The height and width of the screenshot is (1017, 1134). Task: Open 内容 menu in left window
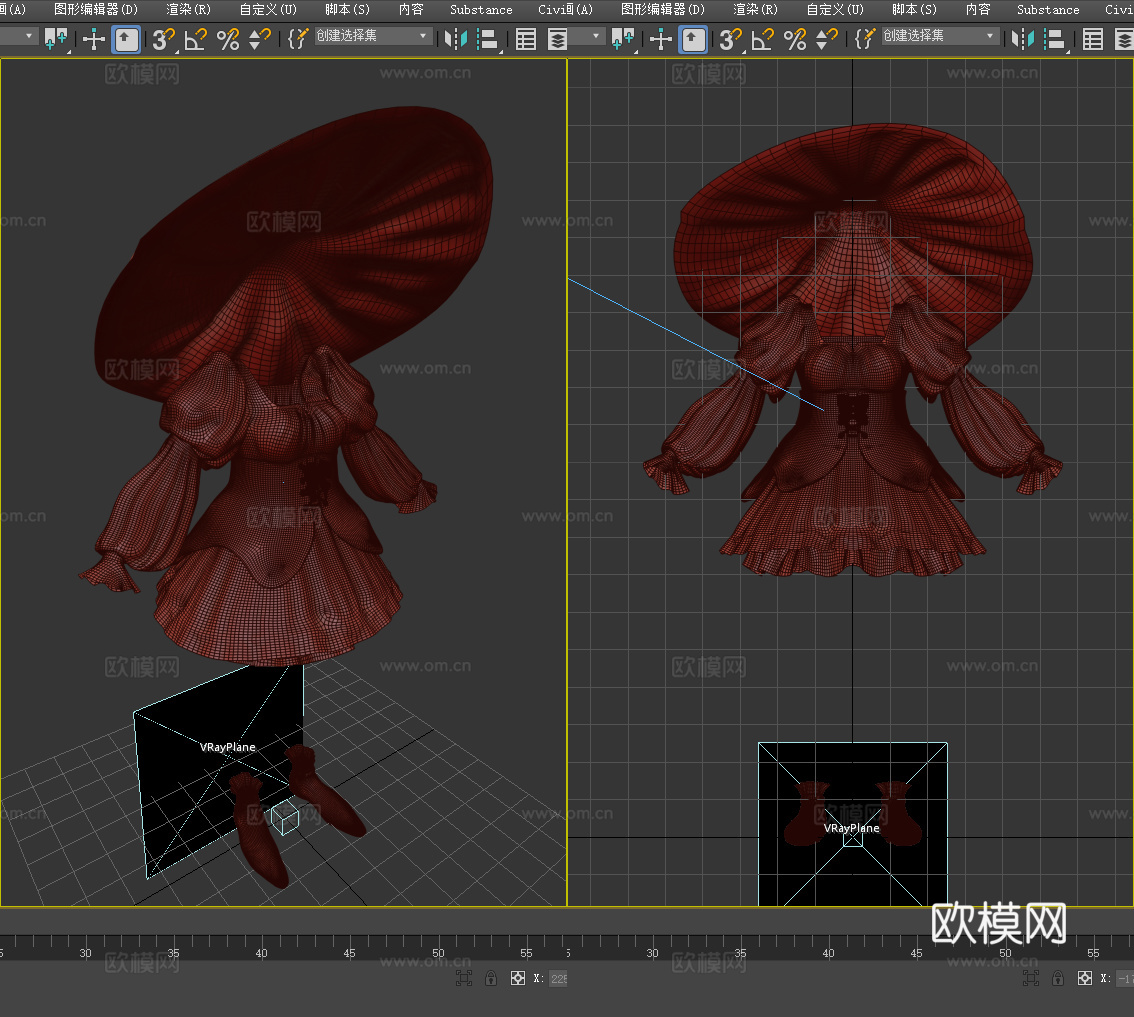411,9
